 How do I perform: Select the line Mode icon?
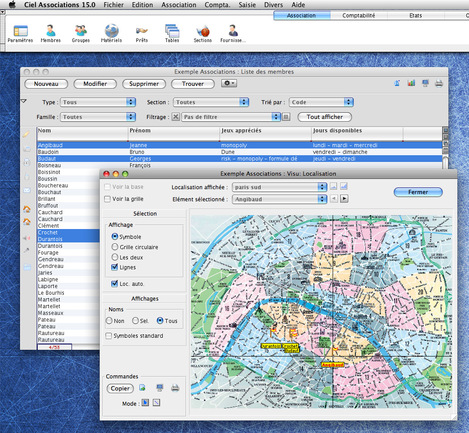(156, 403)
